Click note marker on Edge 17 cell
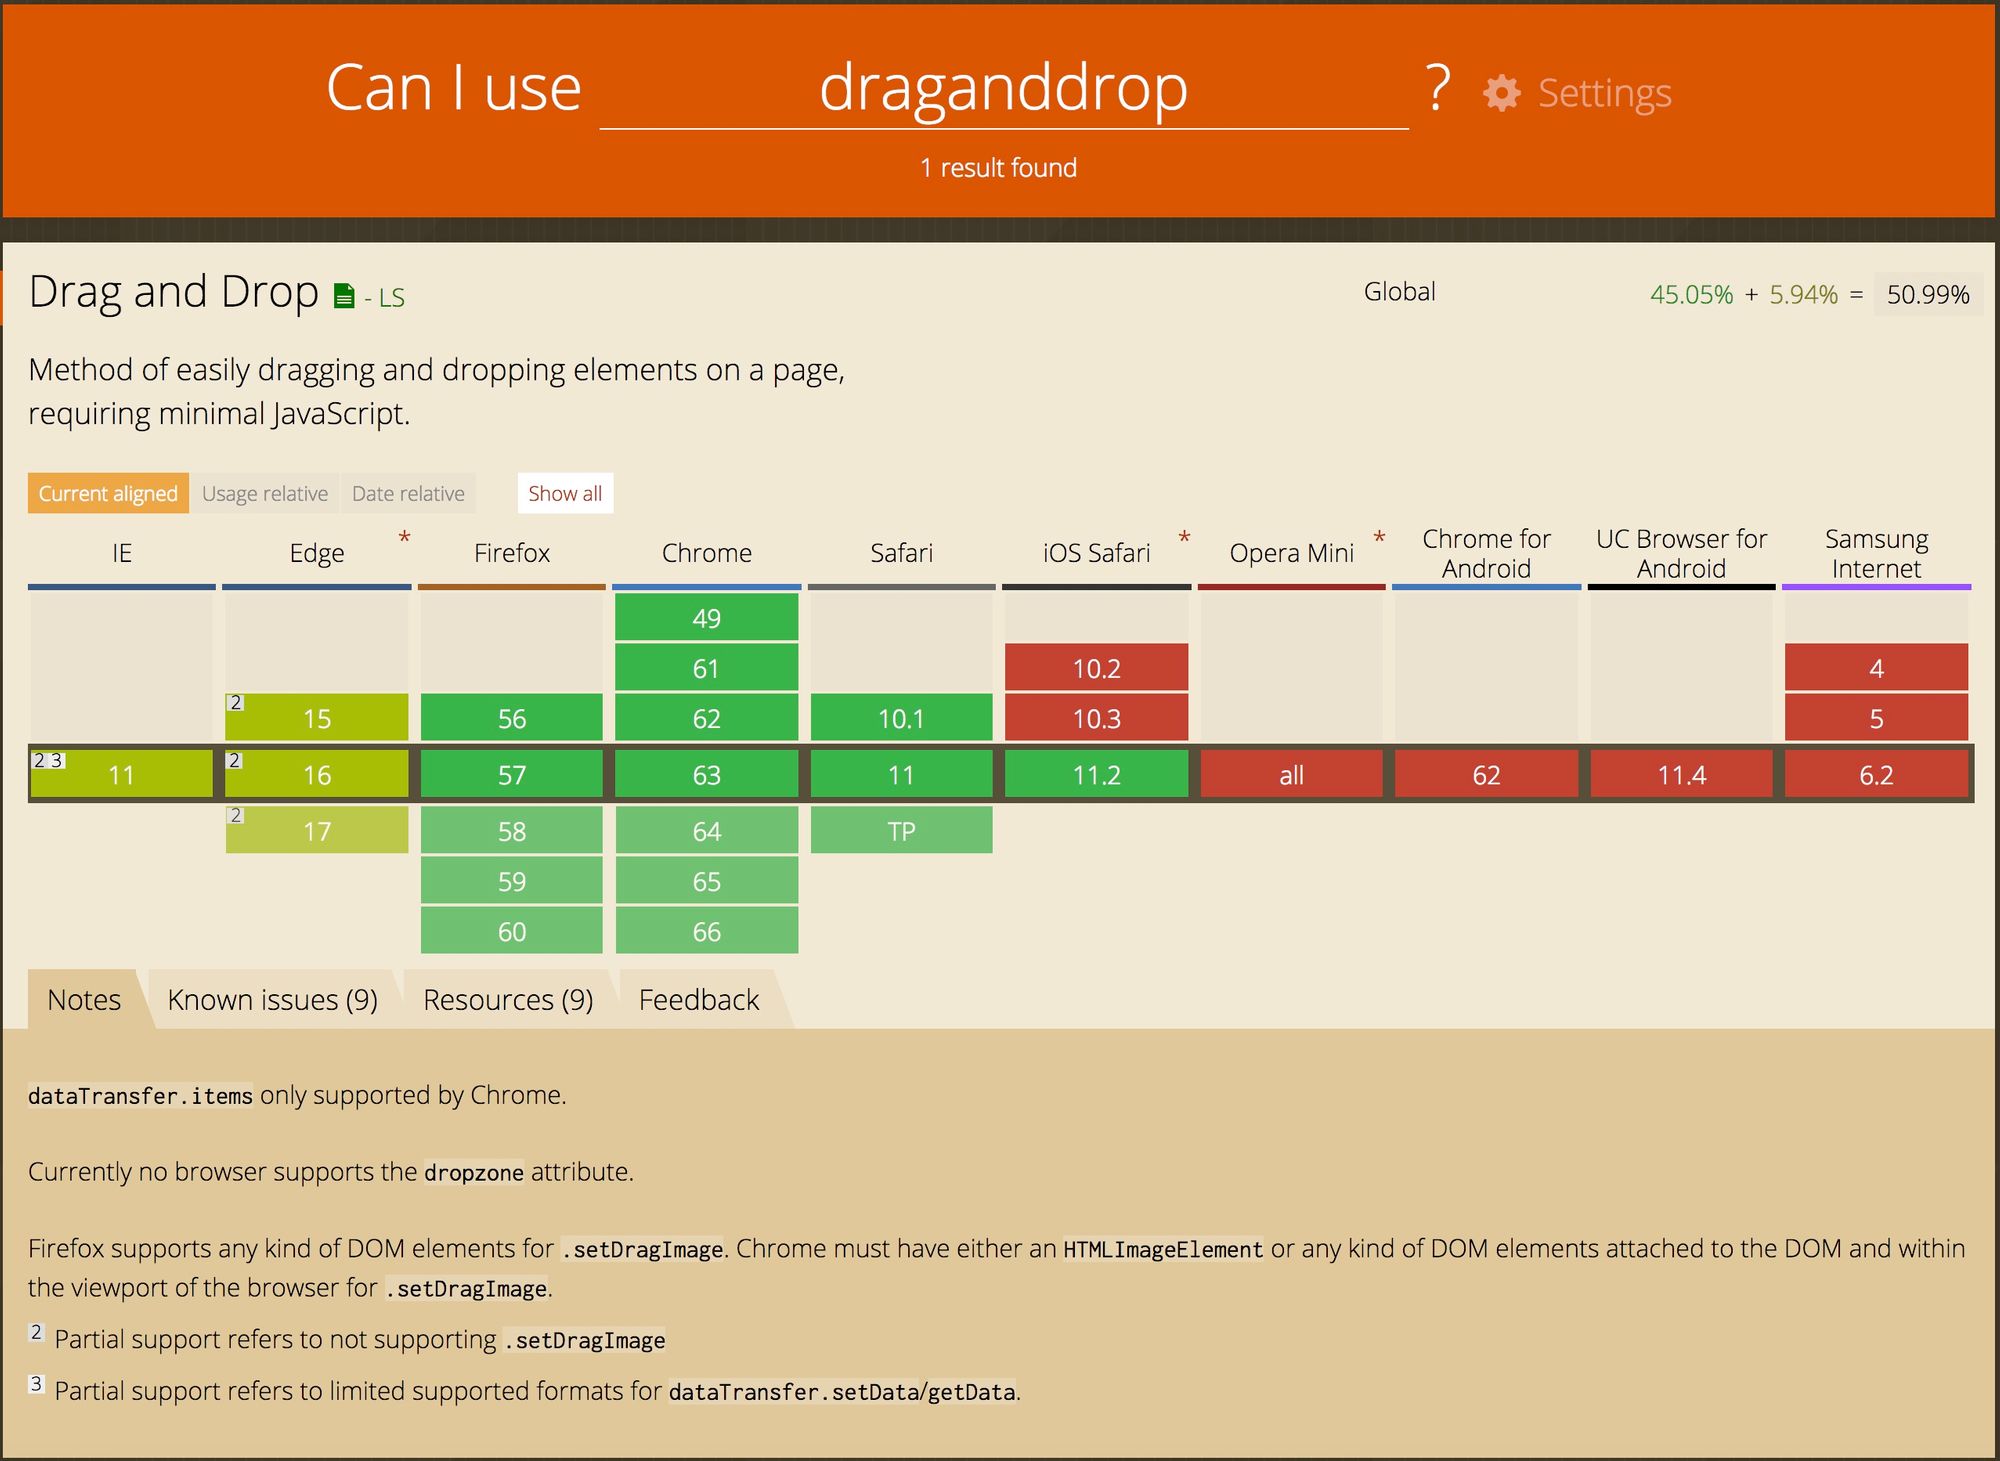2000x1461 pixels. 235,816
